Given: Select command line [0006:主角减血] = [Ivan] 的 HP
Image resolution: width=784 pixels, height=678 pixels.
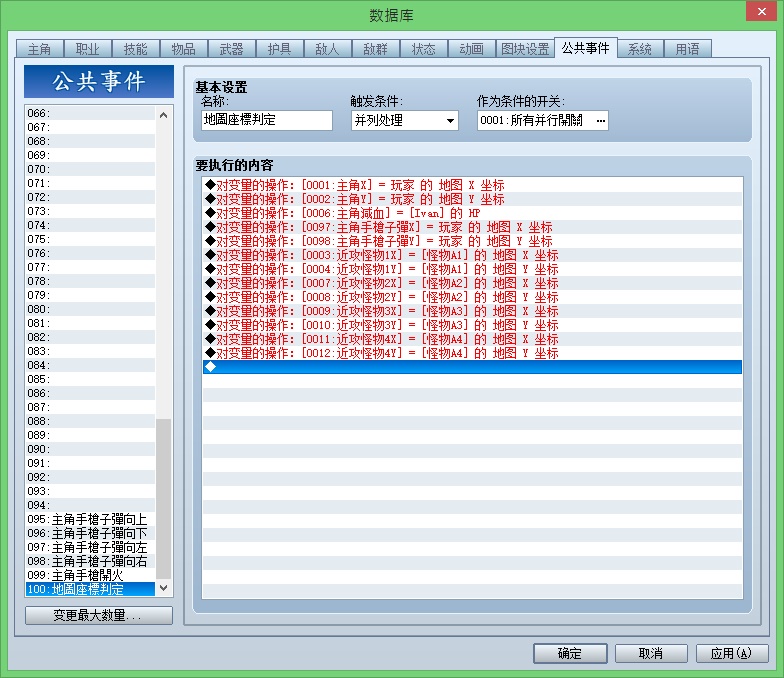Looking at the screenshot, I should coord(472,213).
